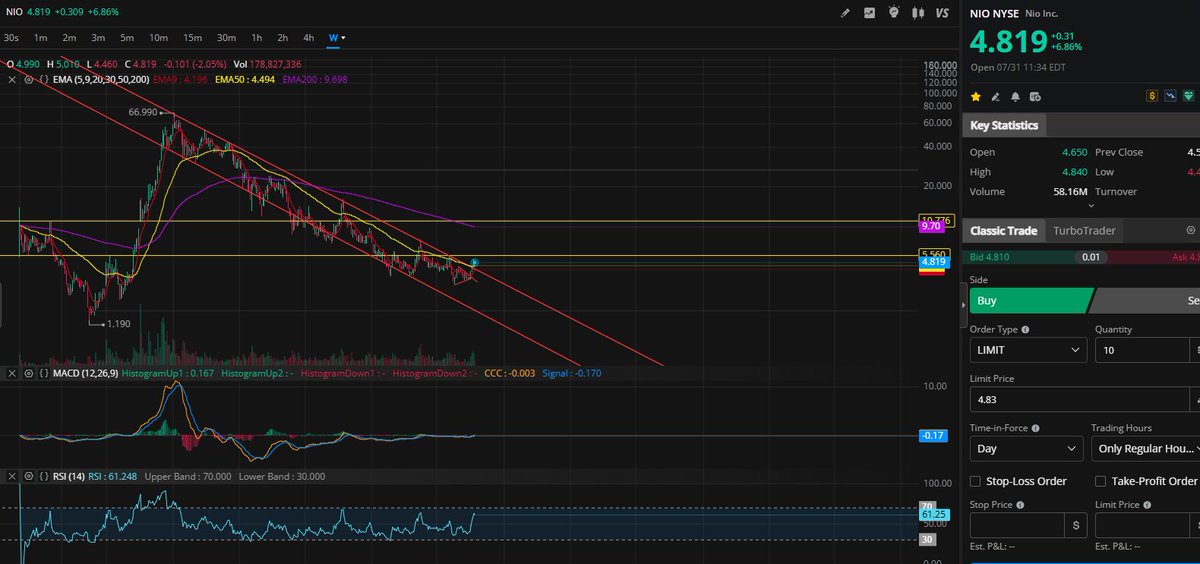Switch to the Classic Trade tab
The height and width of the screenshot is (564, 1200).
point(1003,231)
